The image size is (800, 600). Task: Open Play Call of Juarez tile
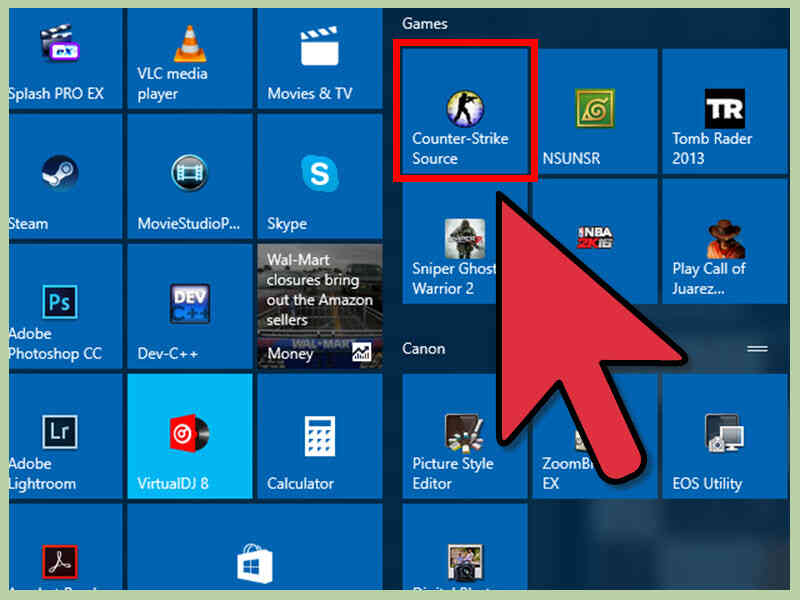(725, 241)
